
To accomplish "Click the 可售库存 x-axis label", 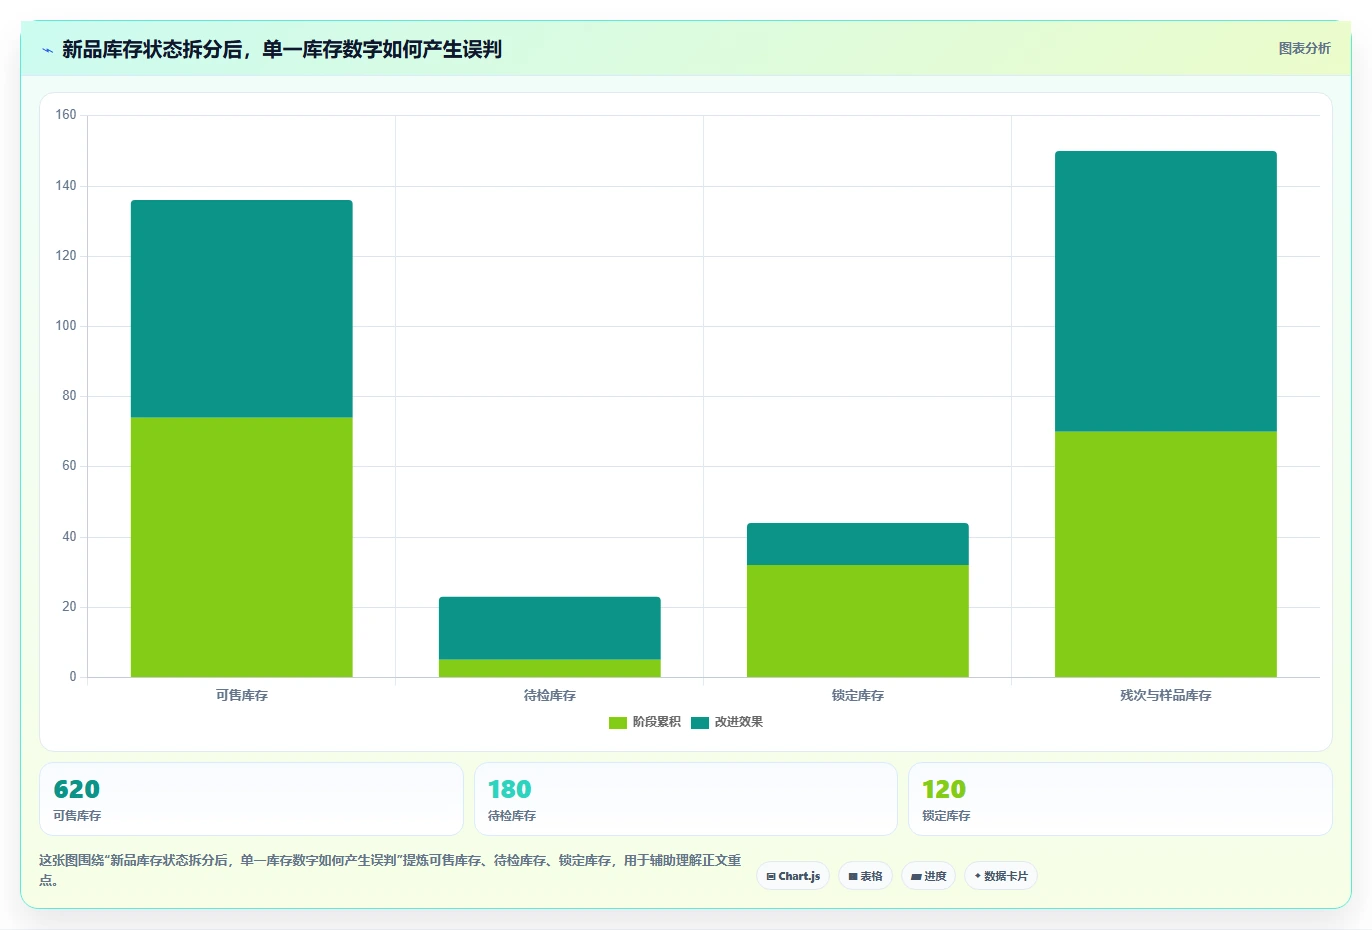I will (x=242, y=695).
